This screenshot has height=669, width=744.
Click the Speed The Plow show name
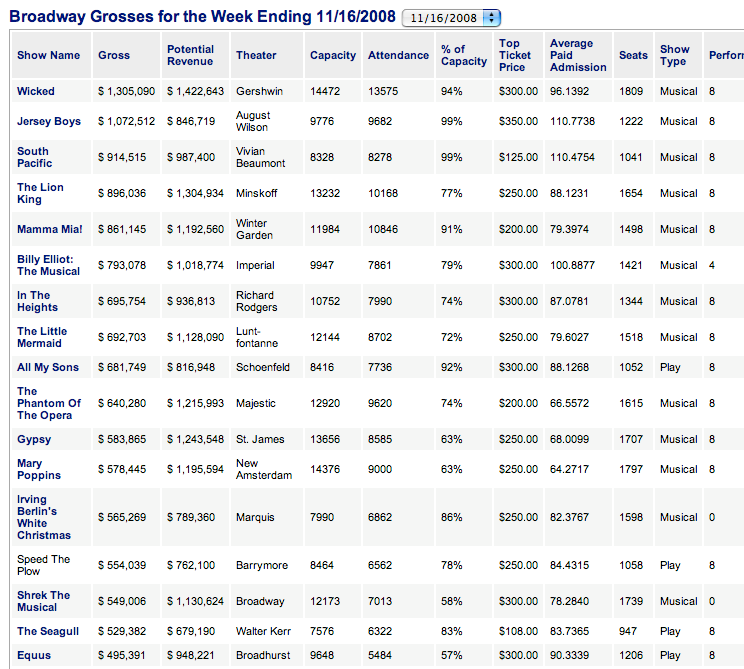43,565
